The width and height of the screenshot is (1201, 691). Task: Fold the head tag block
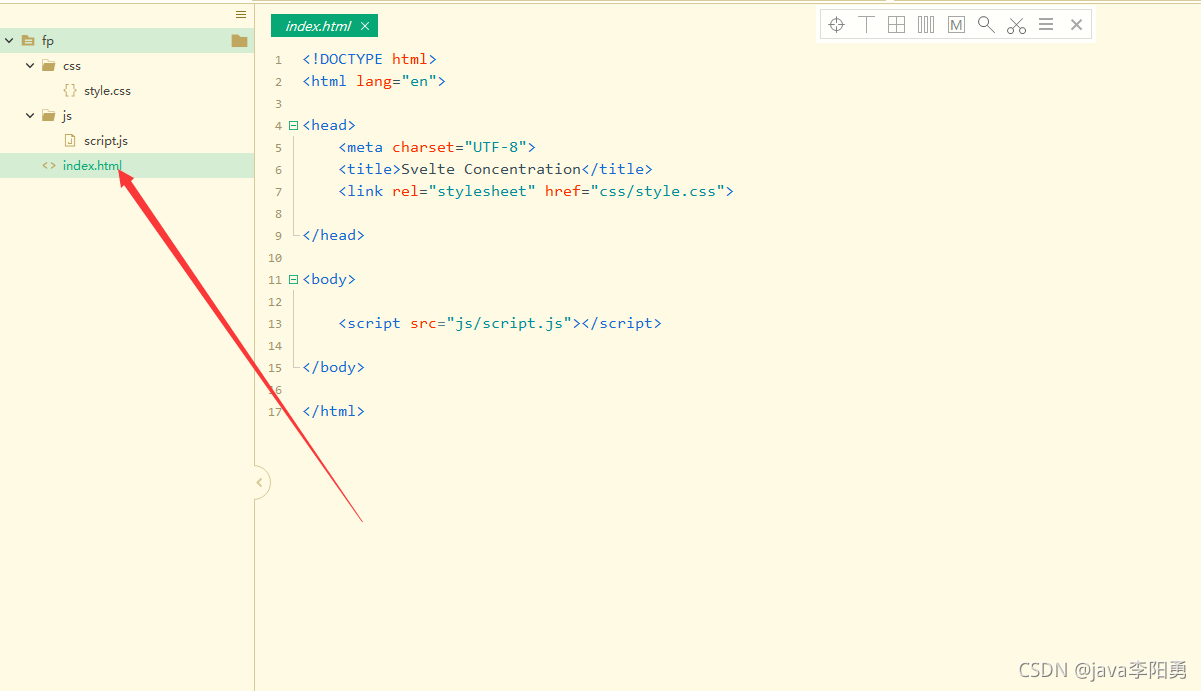(x=293, y=125)
